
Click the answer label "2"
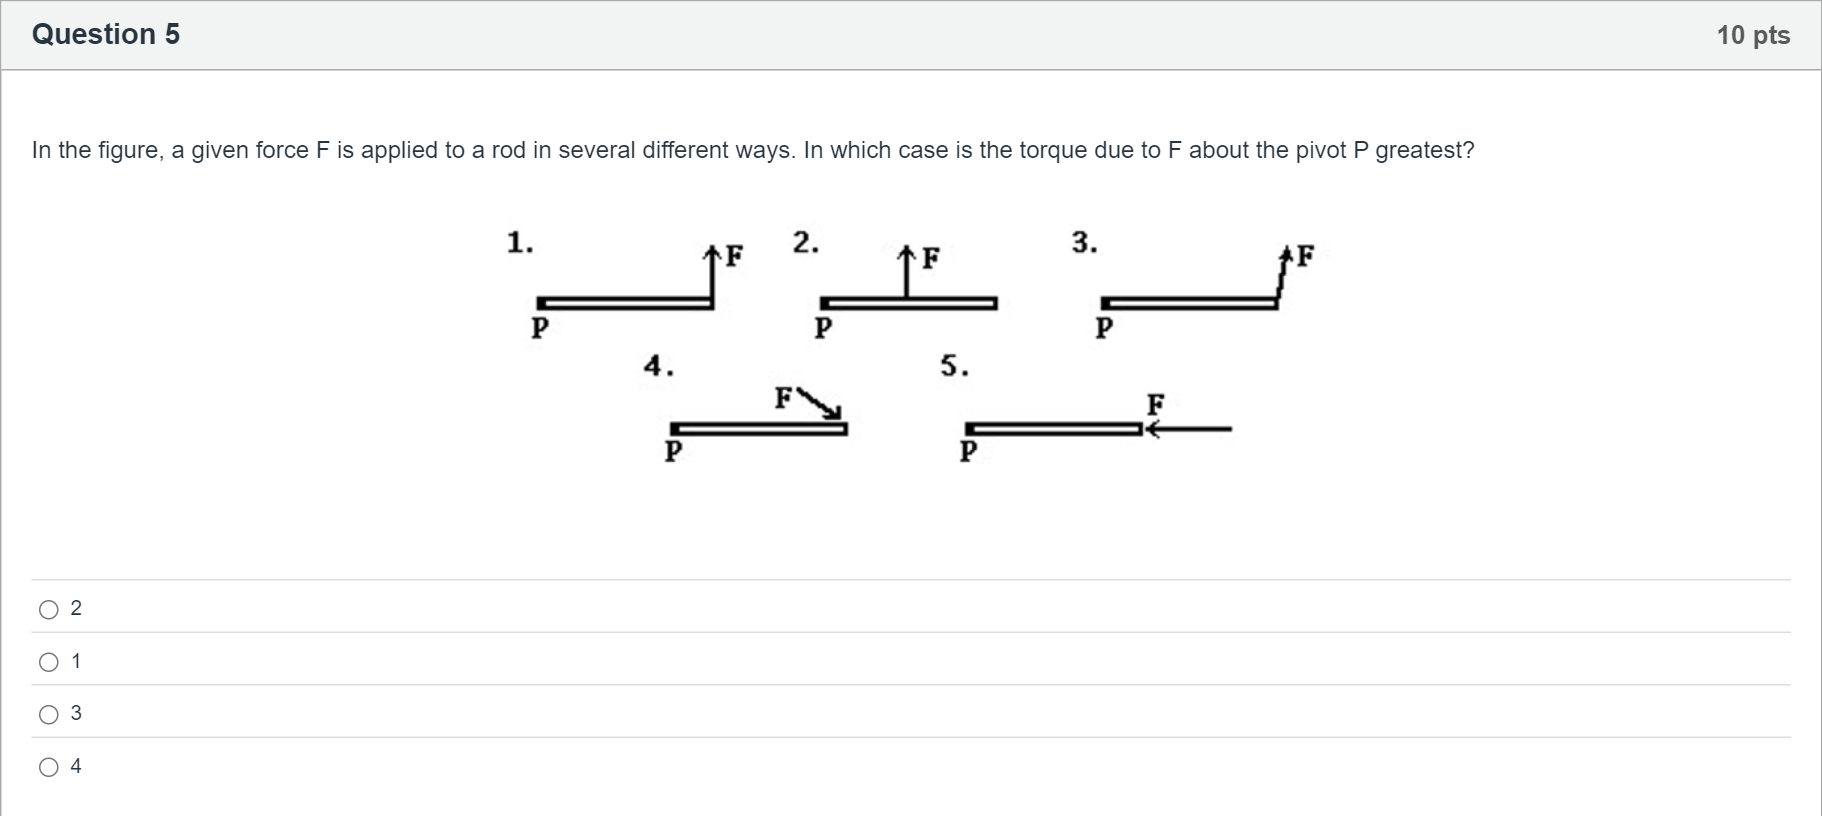76,608
